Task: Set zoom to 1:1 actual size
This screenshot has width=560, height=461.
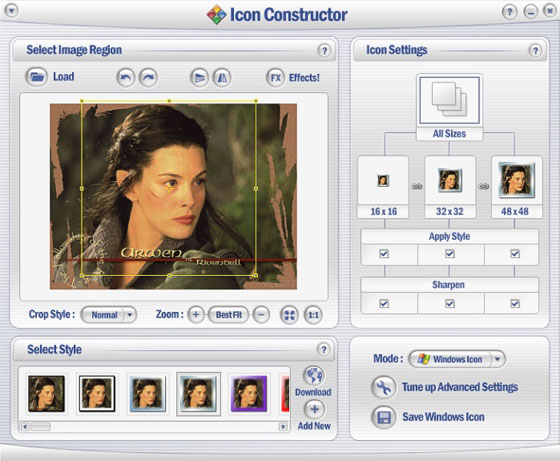Action: (313, 315)
